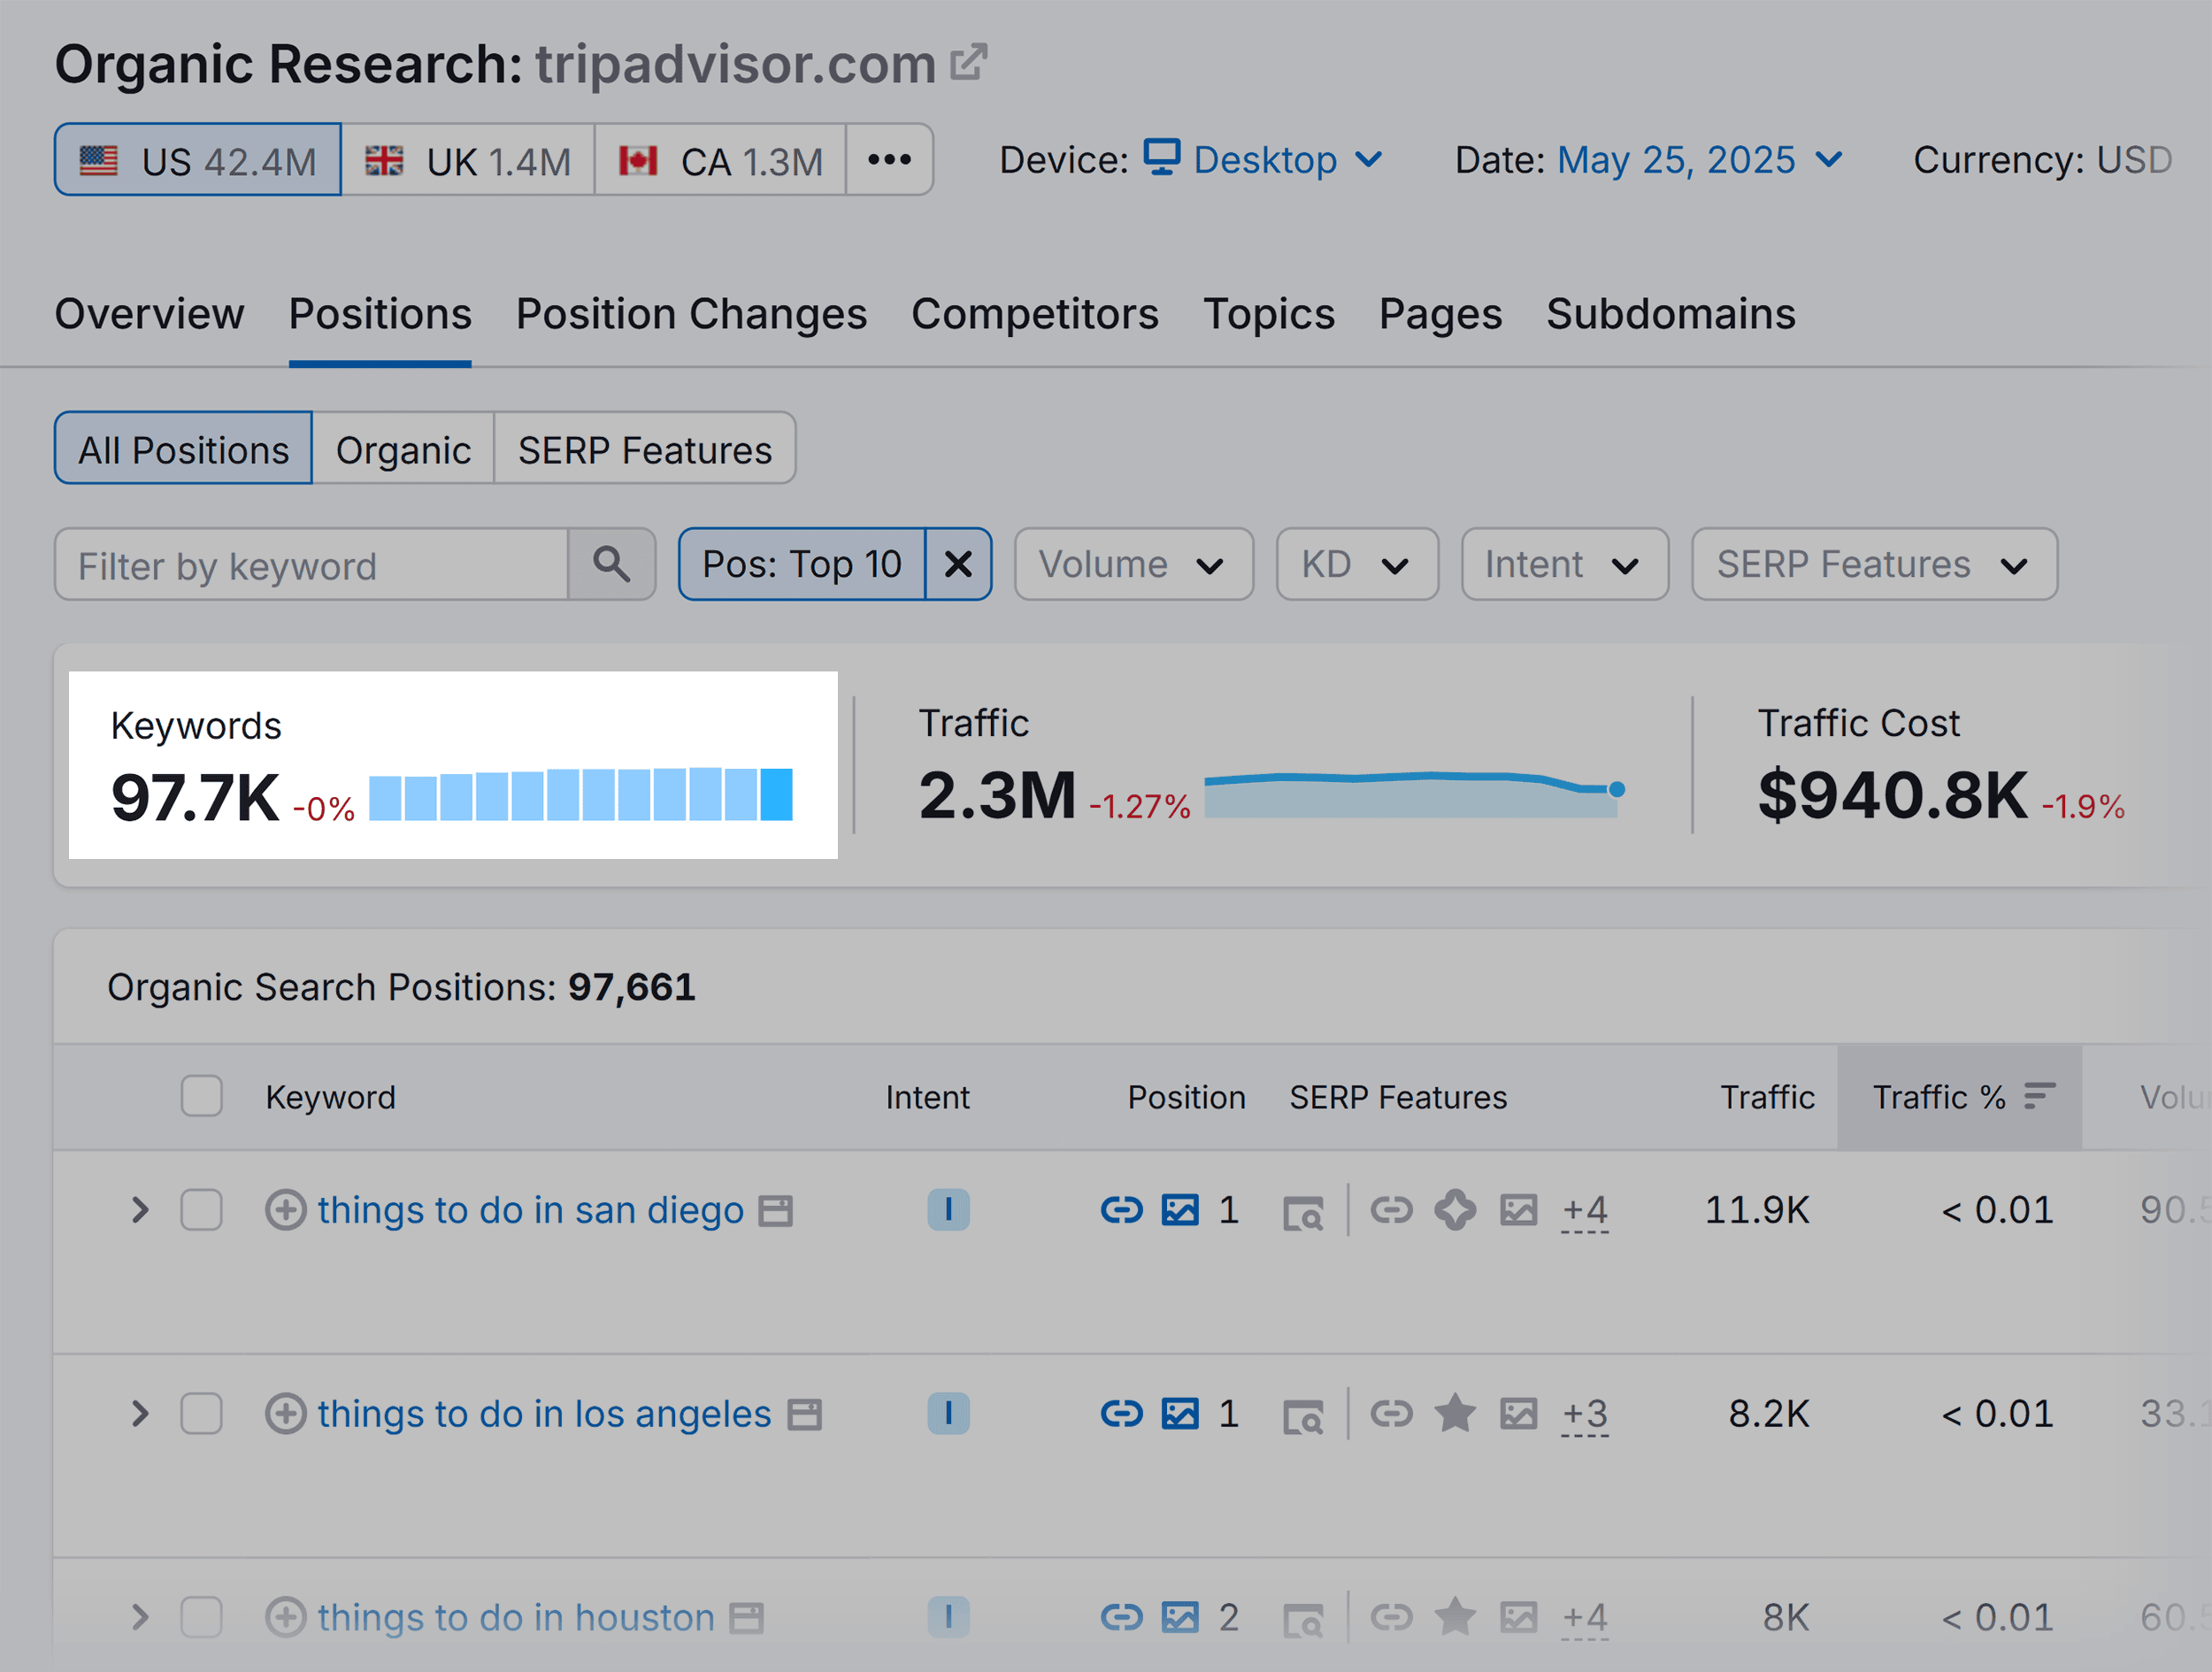Click the Filter by keyword field
The width and height of the screenshot is (2212, 1672).
click(311, 565)
